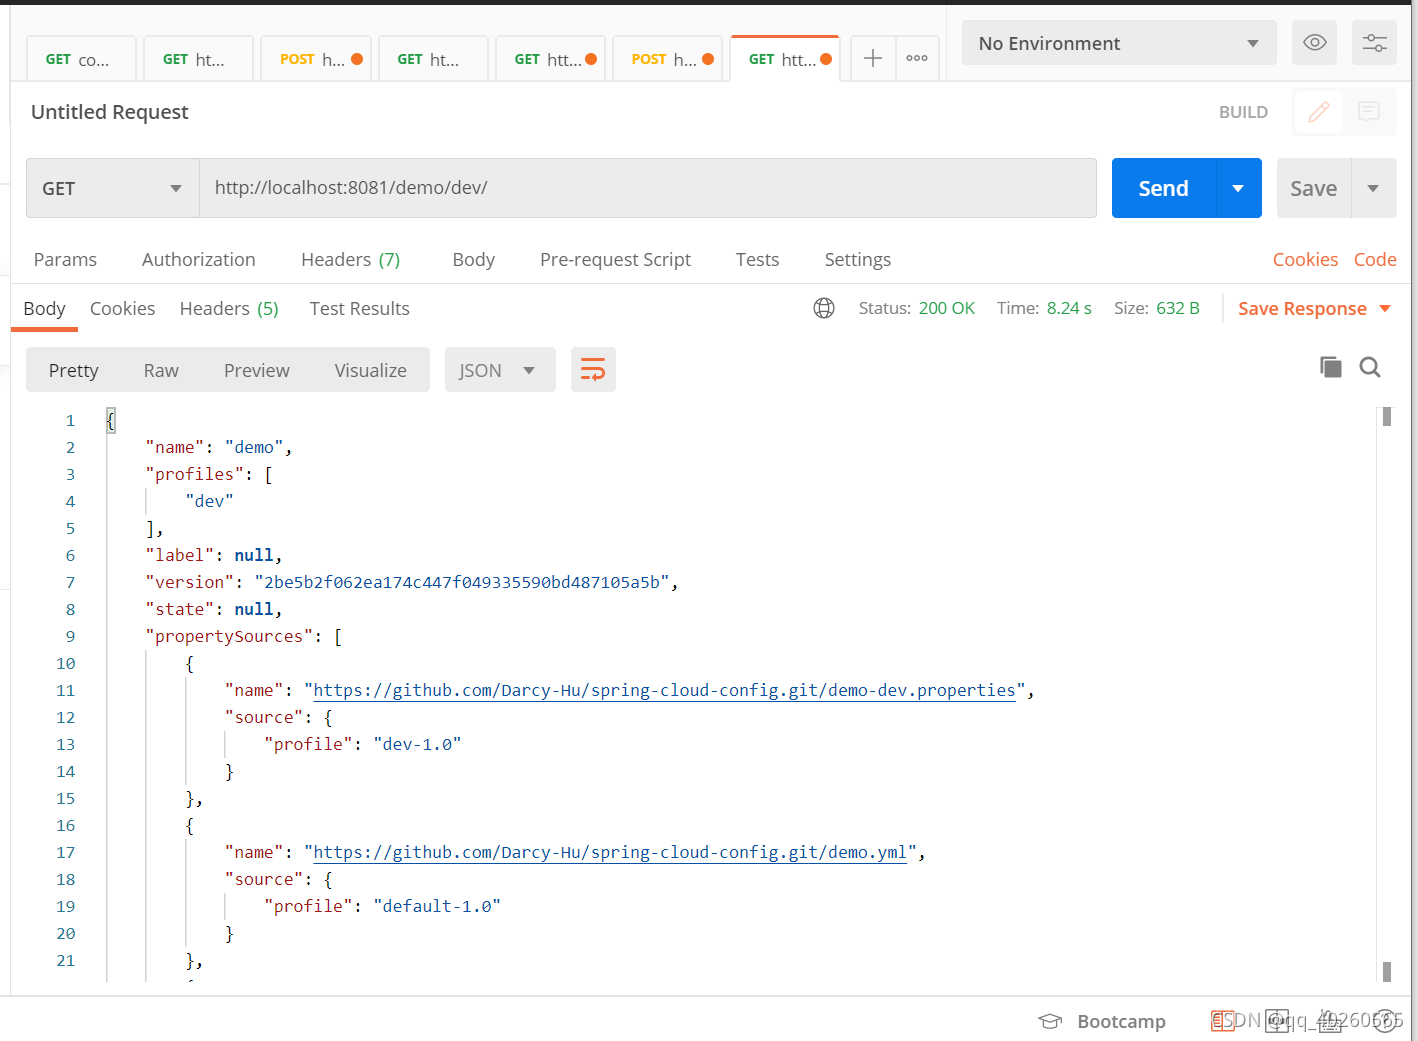Switch to the second POST request tab

667,59
